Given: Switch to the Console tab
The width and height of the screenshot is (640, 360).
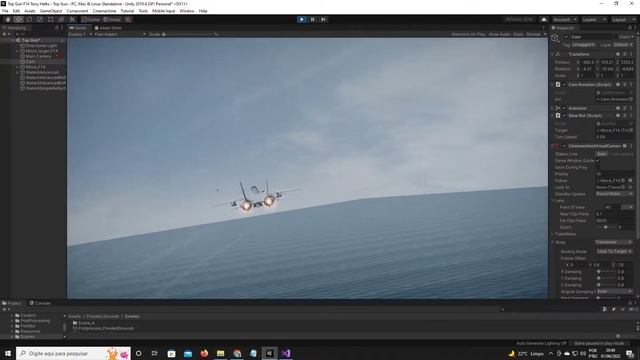Looking at the screenshot, I should click(x=40, y=303).
